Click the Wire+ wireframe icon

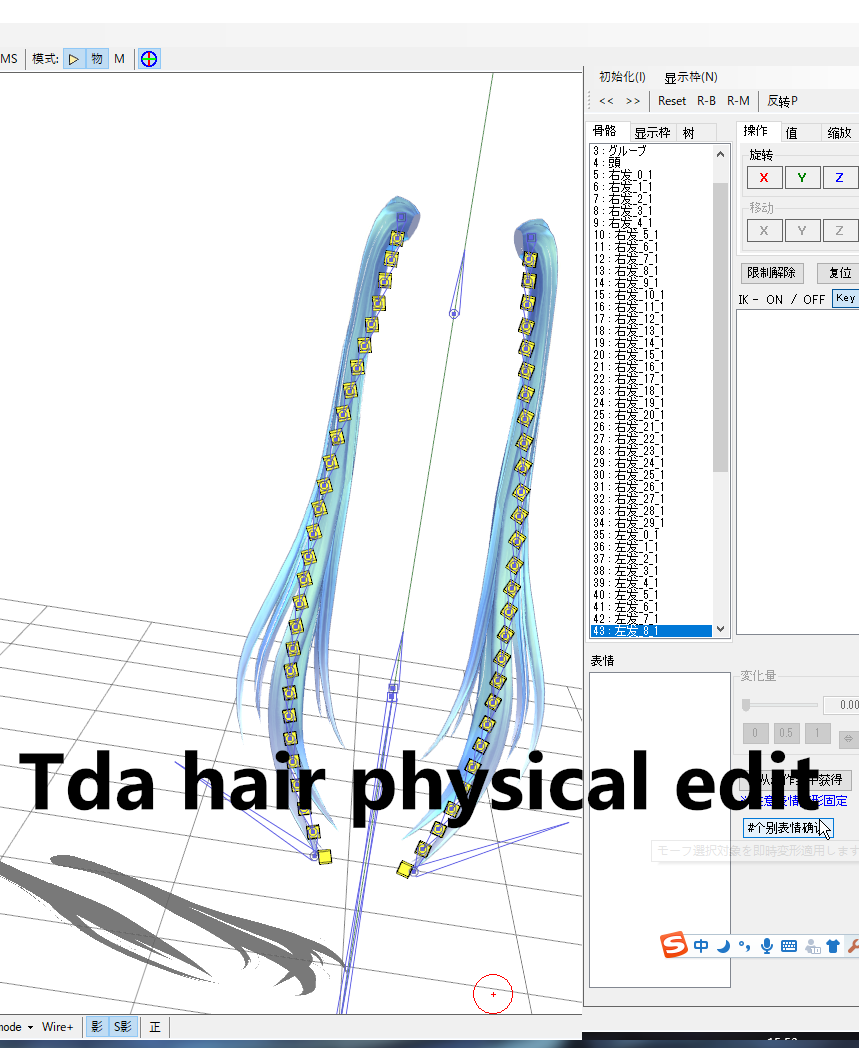(x=56, y=1027)
